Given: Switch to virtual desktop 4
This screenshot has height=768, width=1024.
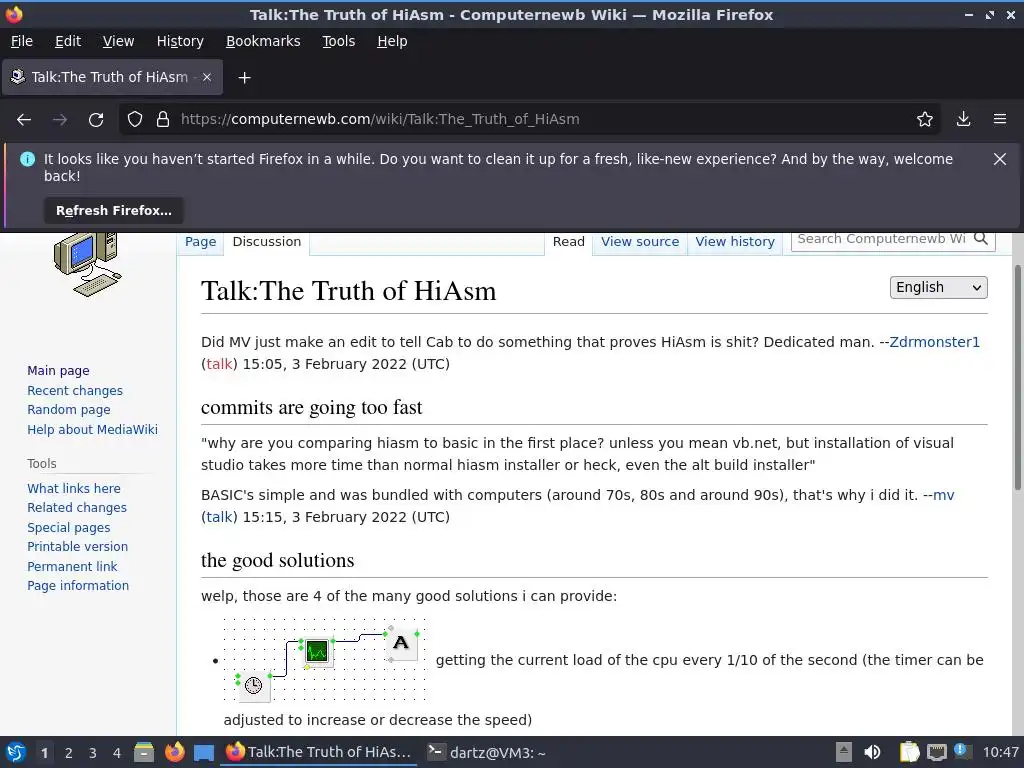Looking at the screenshot, I should (117, 753).
